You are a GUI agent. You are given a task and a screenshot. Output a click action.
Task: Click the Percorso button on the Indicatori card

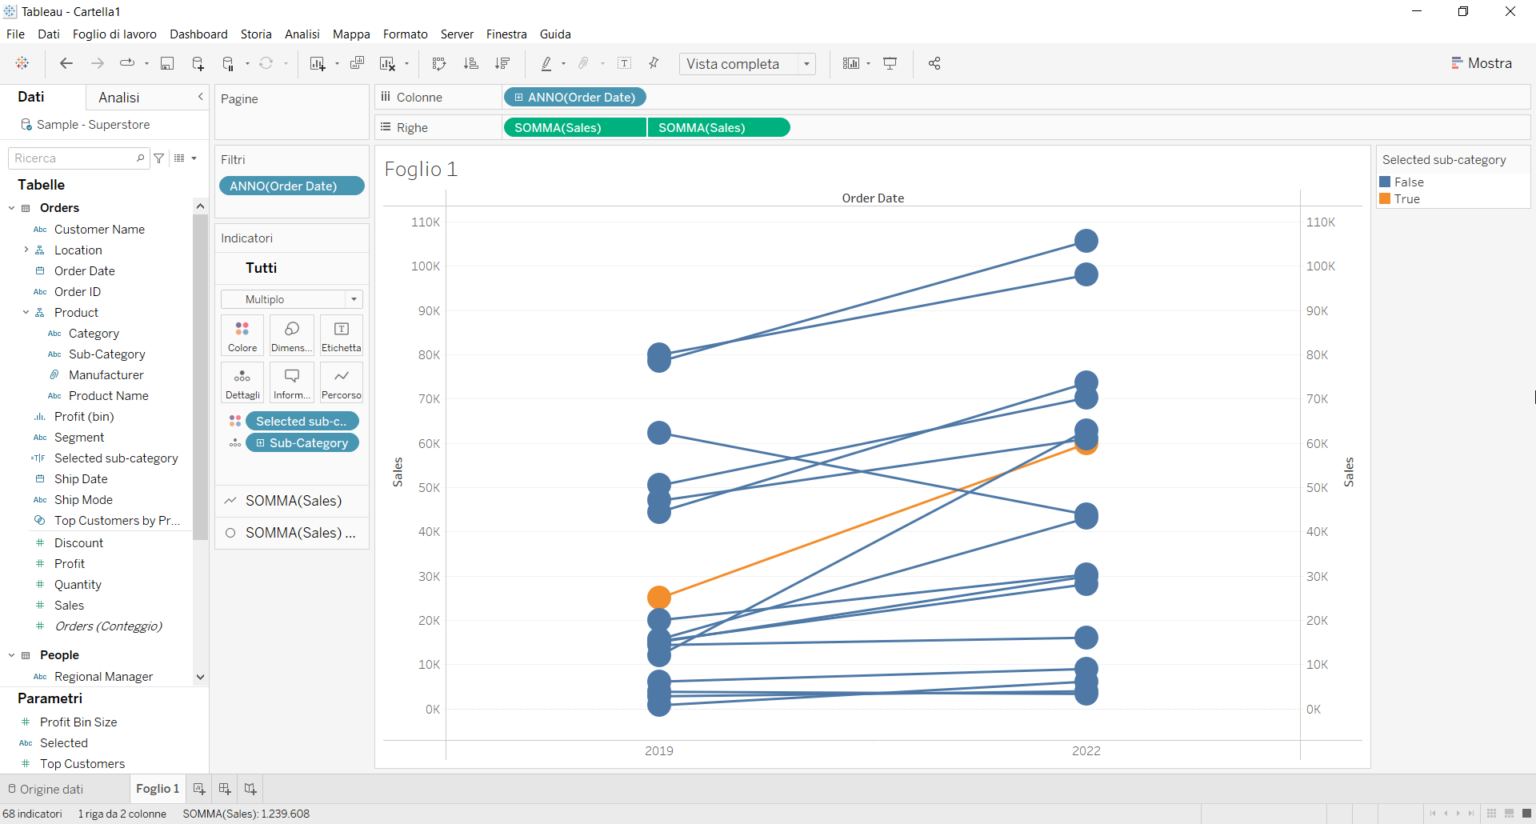coord(340,381)
